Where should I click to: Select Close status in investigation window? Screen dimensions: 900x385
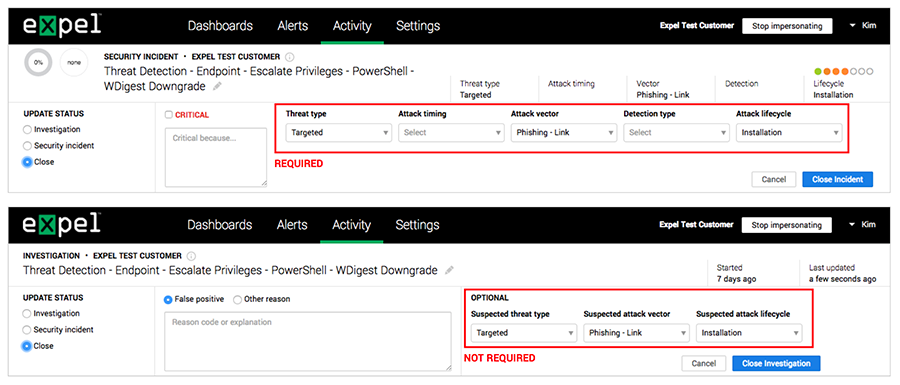[27, 346]
